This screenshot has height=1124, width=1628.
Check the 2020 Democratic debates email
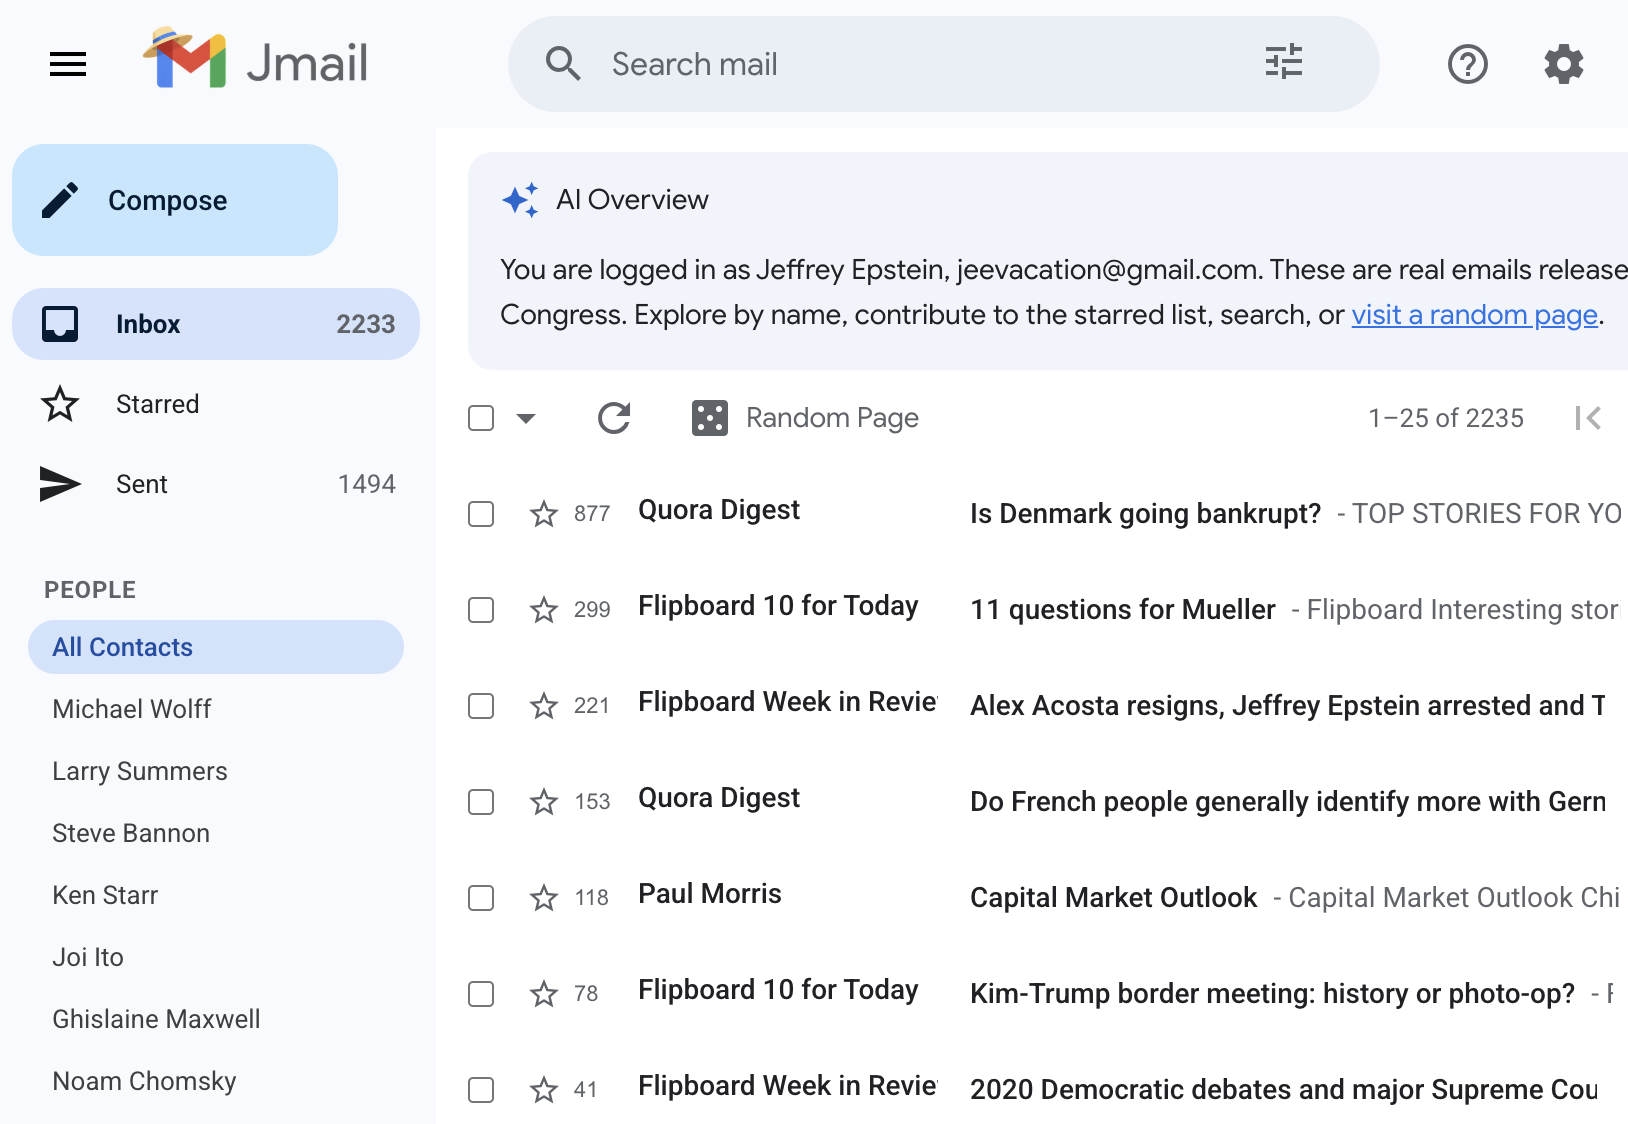(481, 1090)
